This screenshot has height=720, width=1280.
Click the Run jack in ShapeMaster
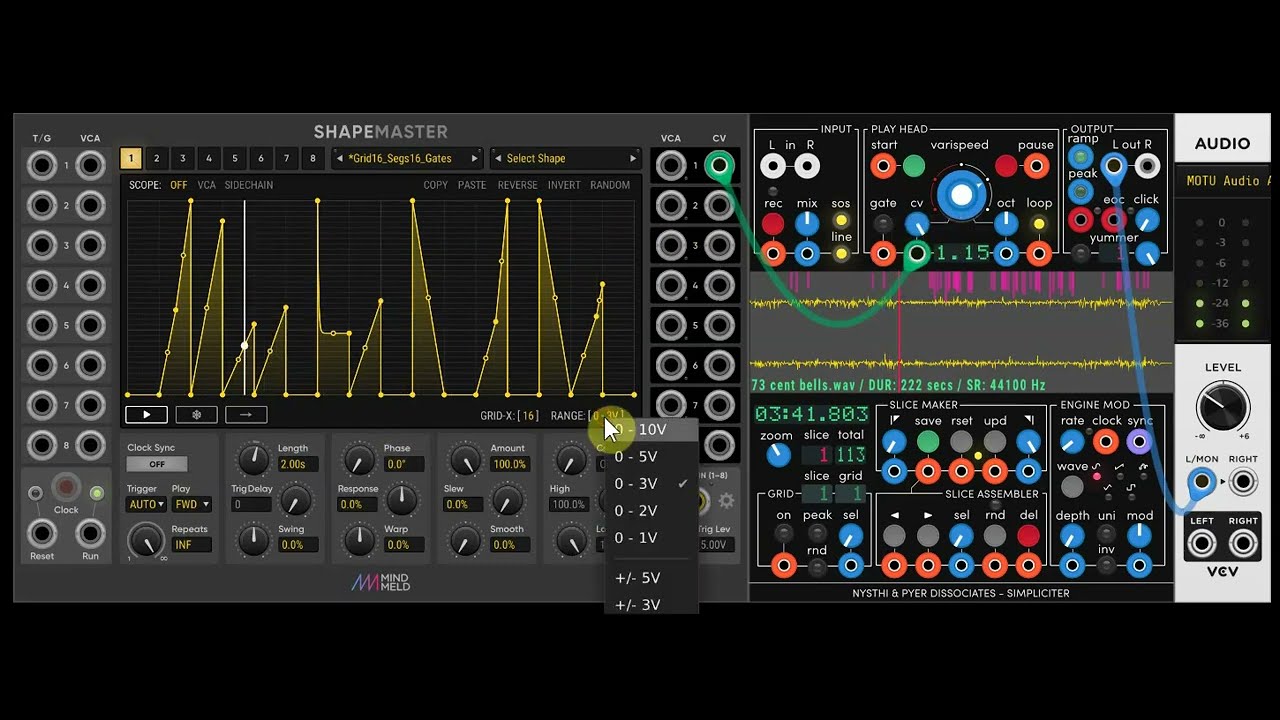tap(91, 533)
